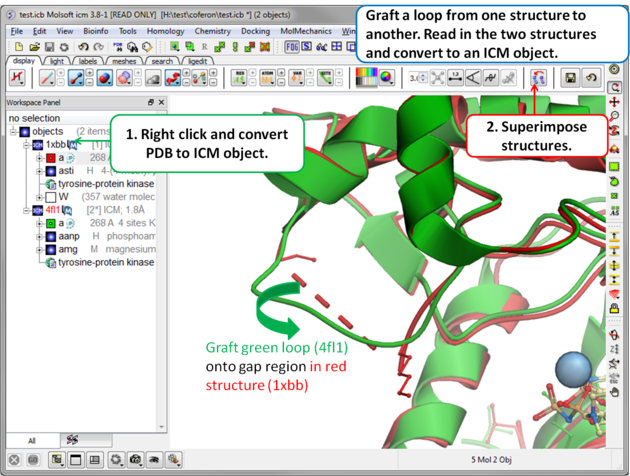The image size is (630, 476).
Task: Click the camera snapshot icon in bottom bar
Action: tap(136, 460)
